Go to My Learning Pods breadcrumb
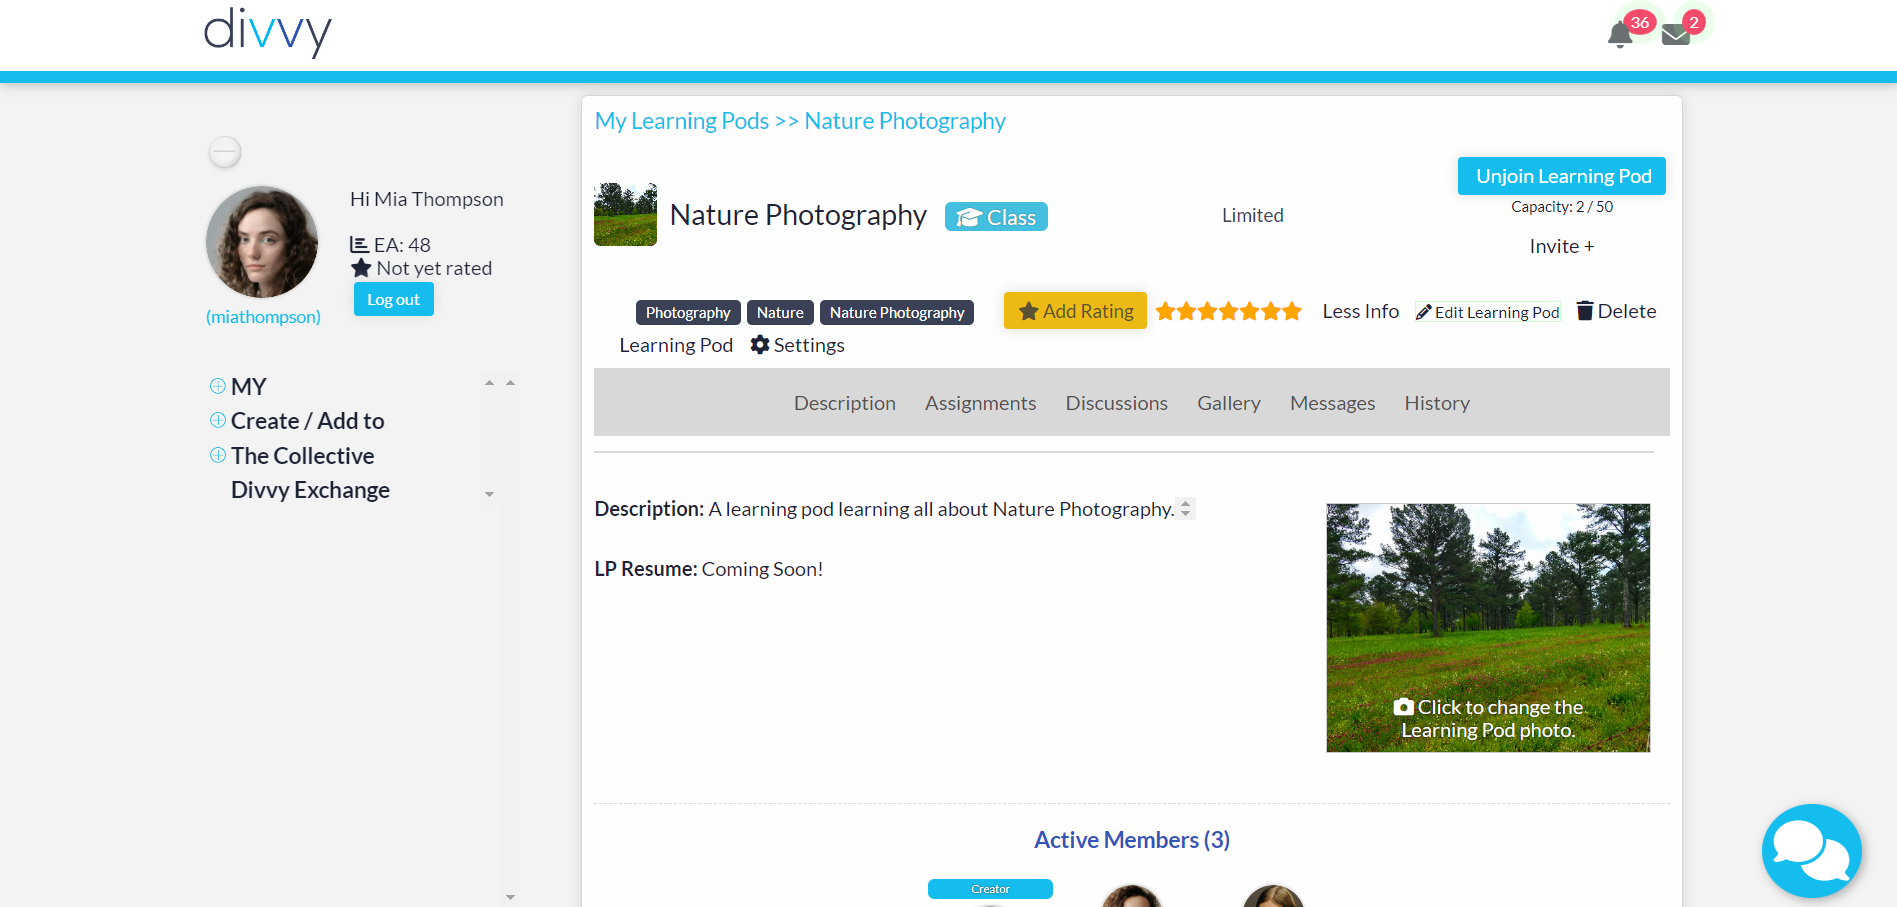This screenshot has width=1897, height=907. click(682, 121)
